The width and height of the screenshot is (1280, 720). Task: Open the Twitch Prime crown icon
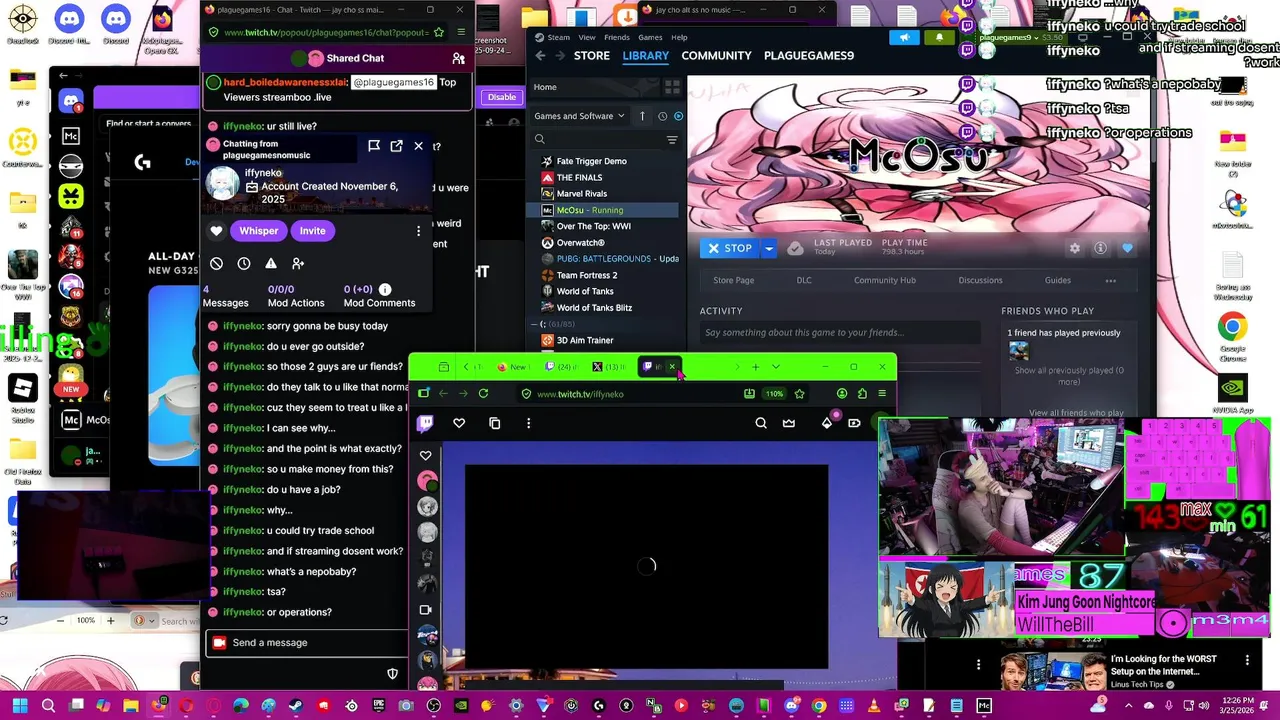coord(789,424)
